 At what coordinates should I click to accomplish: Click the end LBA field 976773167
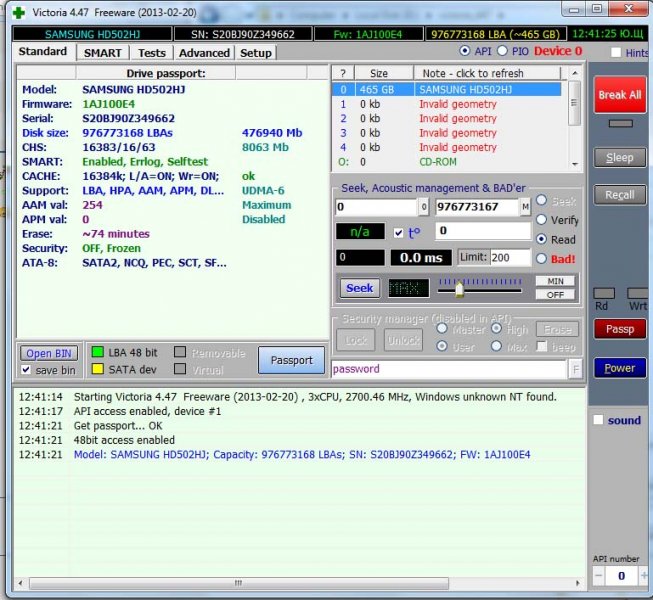(477, 207)
